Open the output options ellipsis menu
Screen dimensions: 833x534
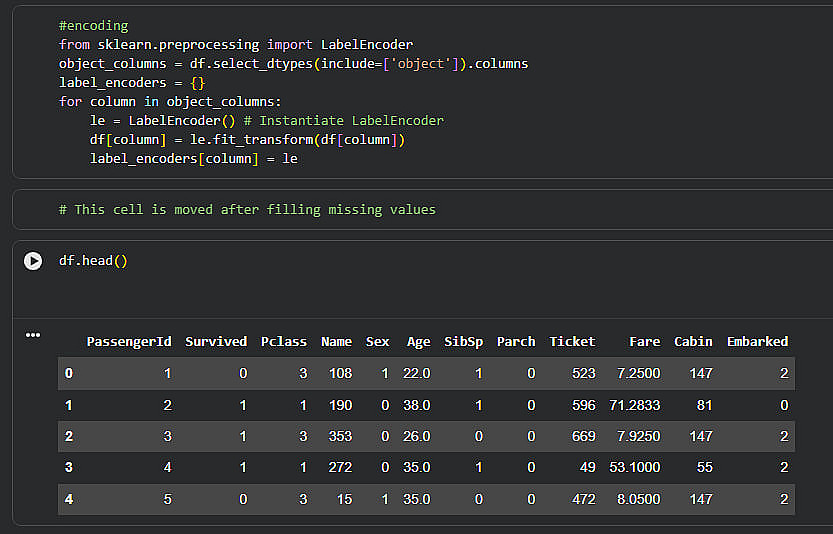coord(33,335)
